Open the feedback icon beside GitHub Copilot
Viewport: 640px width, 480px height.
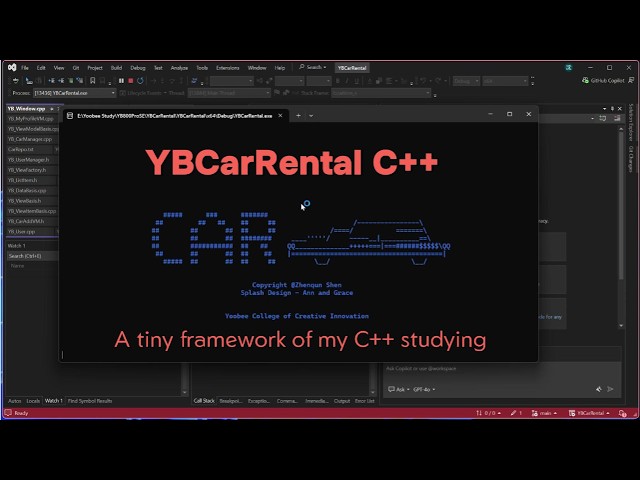click(631, 80)
